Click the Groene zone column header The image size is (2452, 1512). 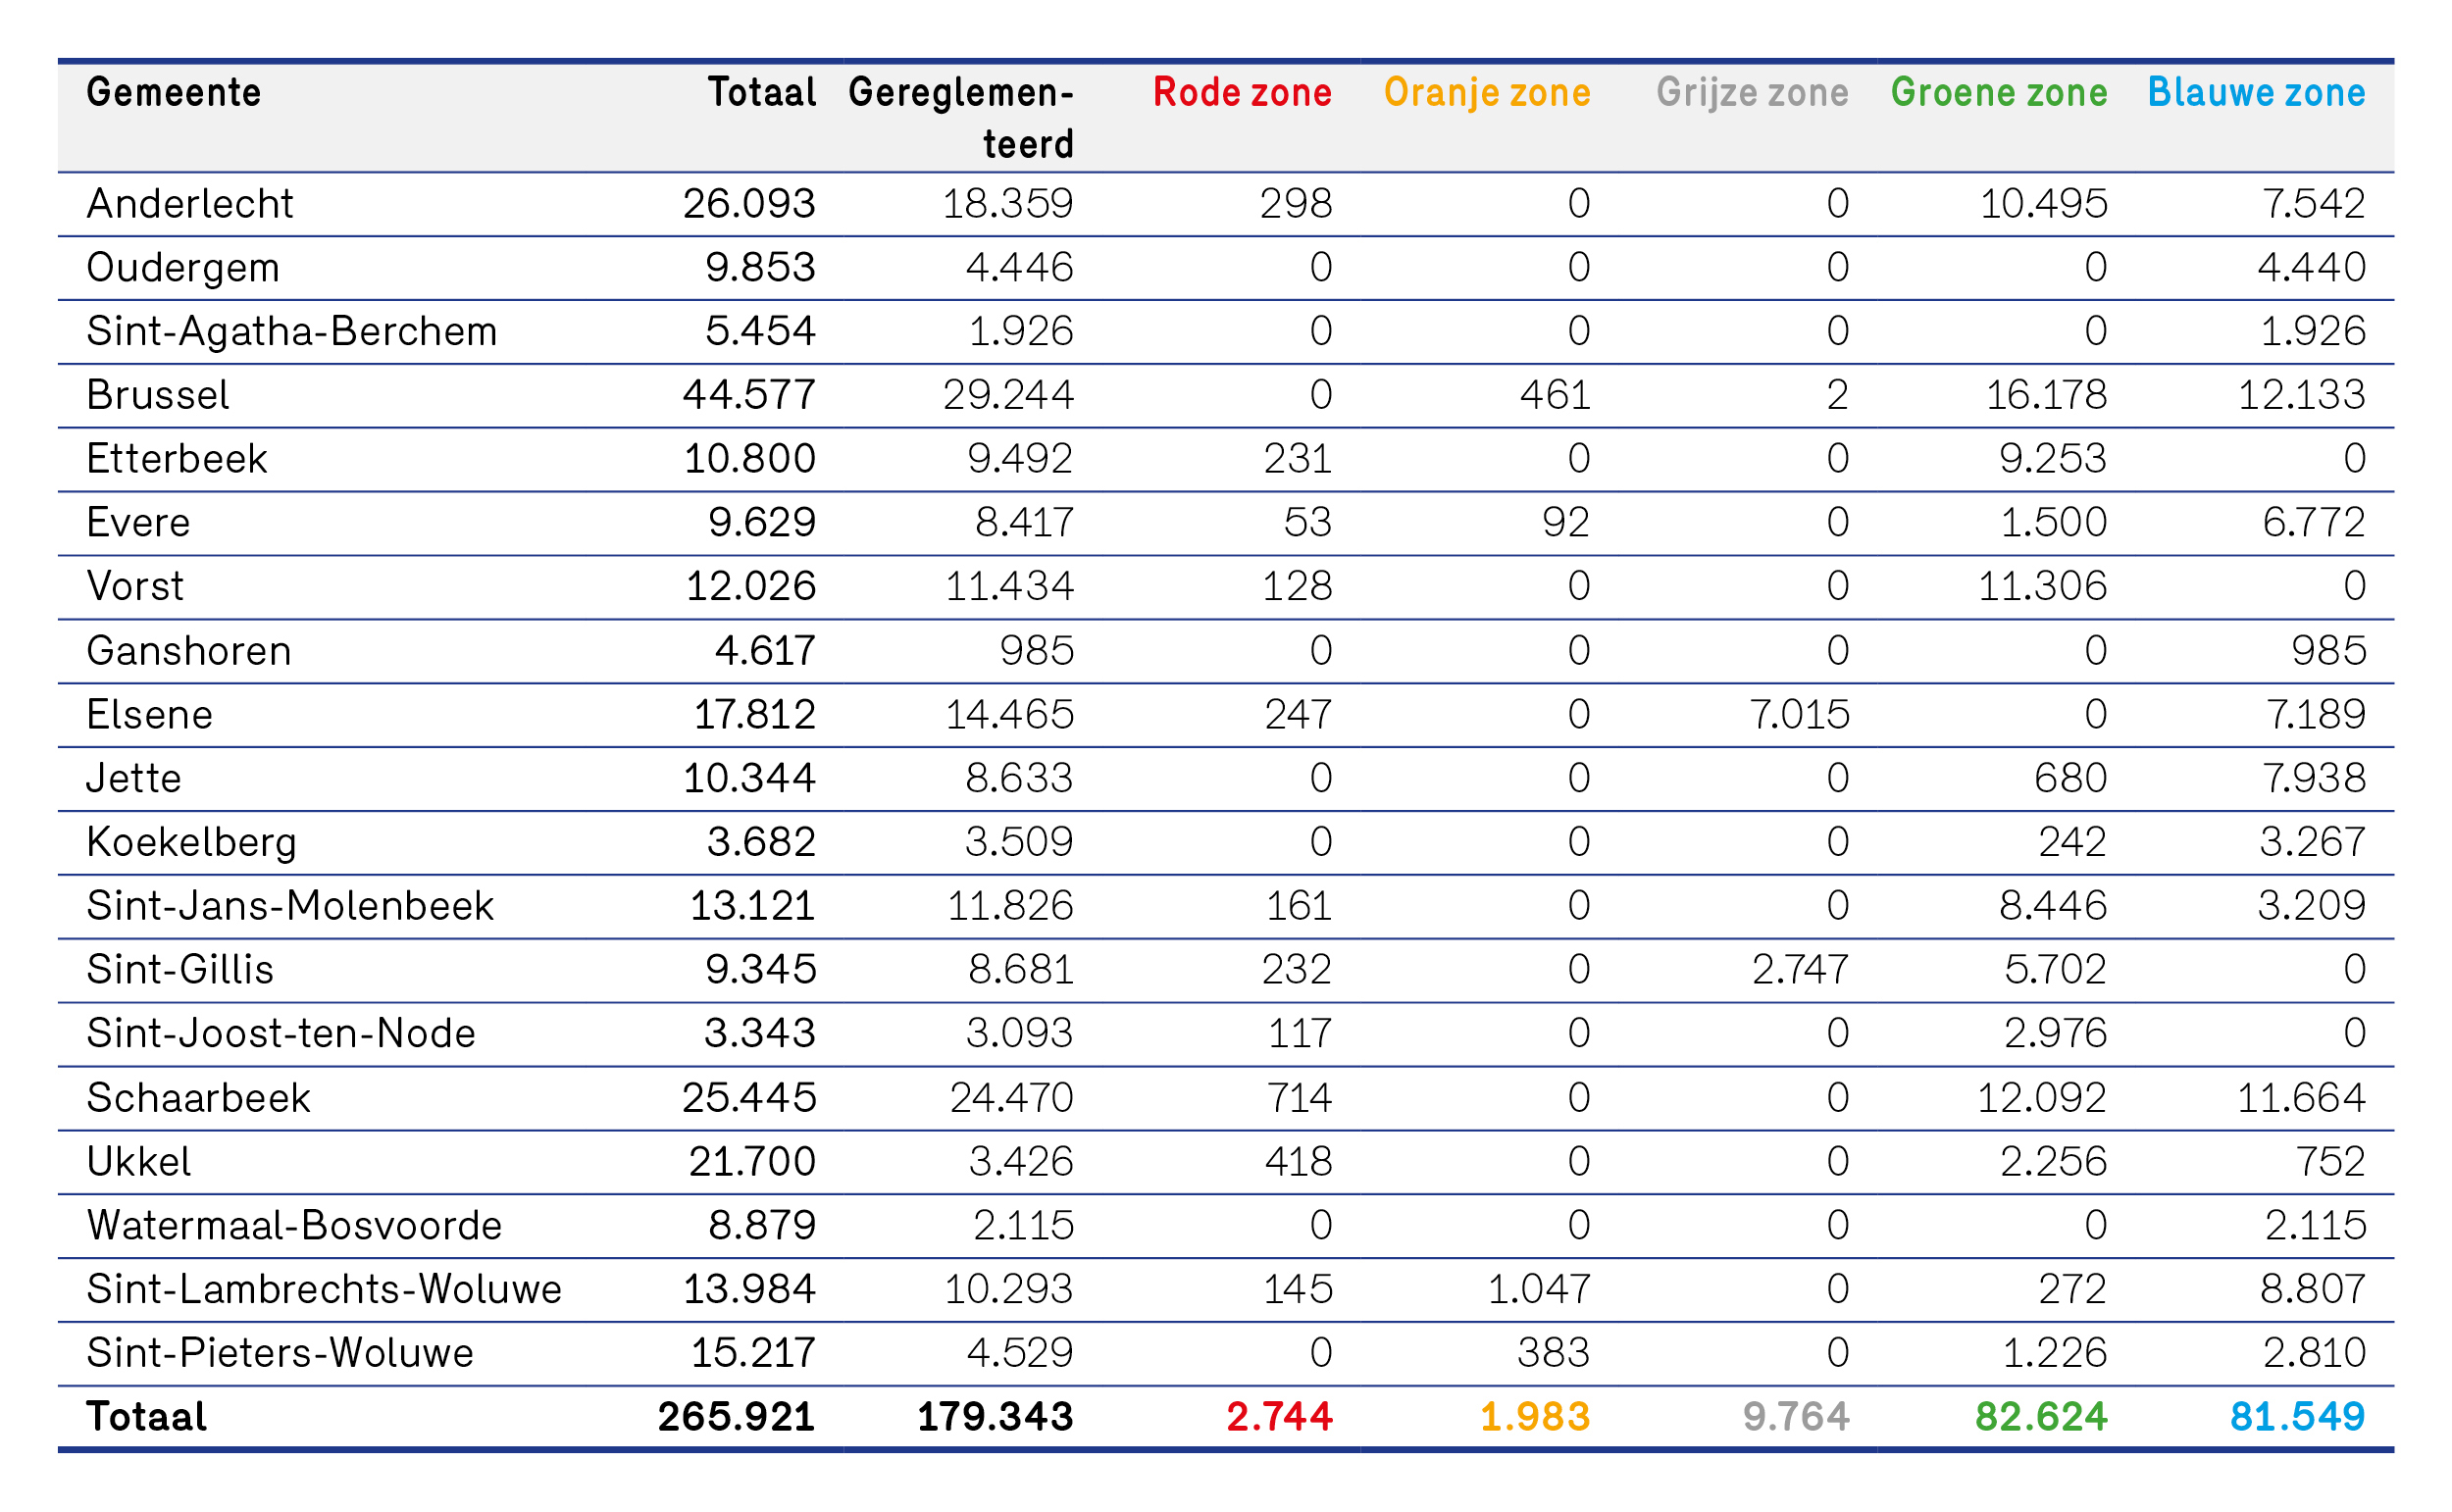click(1999, 92)
